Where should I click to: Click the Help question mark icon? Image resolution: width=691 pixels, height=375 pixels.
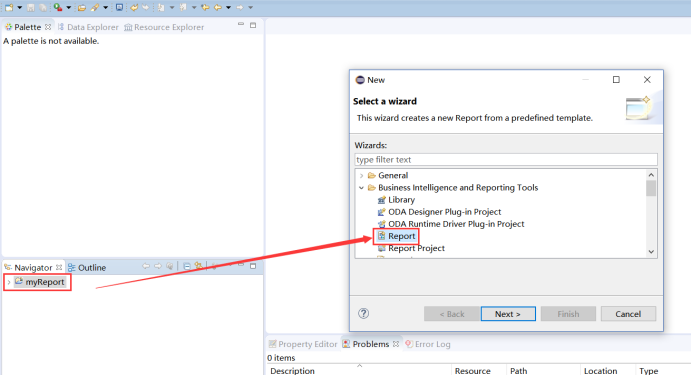click(x=364, y=313)
